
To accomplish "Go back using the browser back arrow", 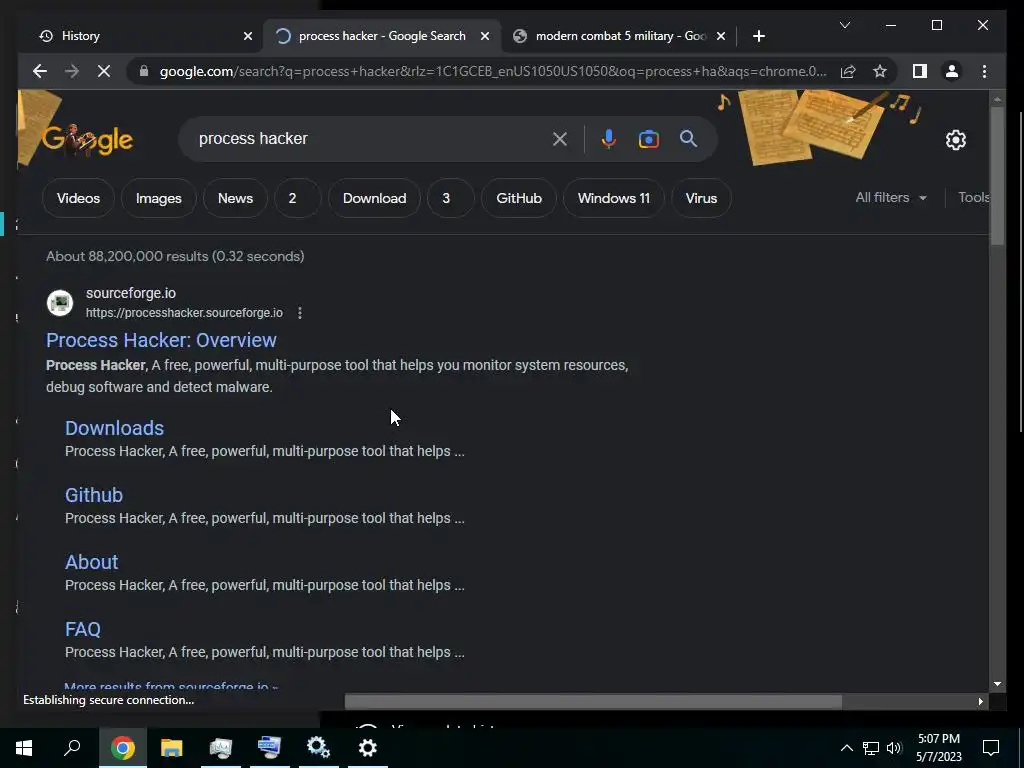I will 40,71.
